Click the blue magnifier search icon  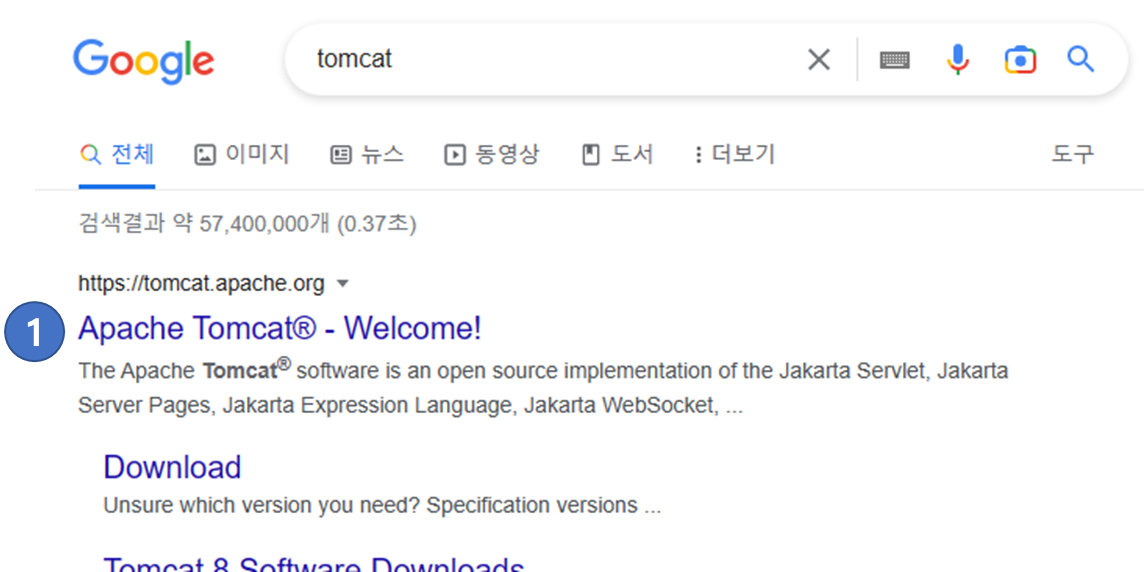click(1081, 59)
